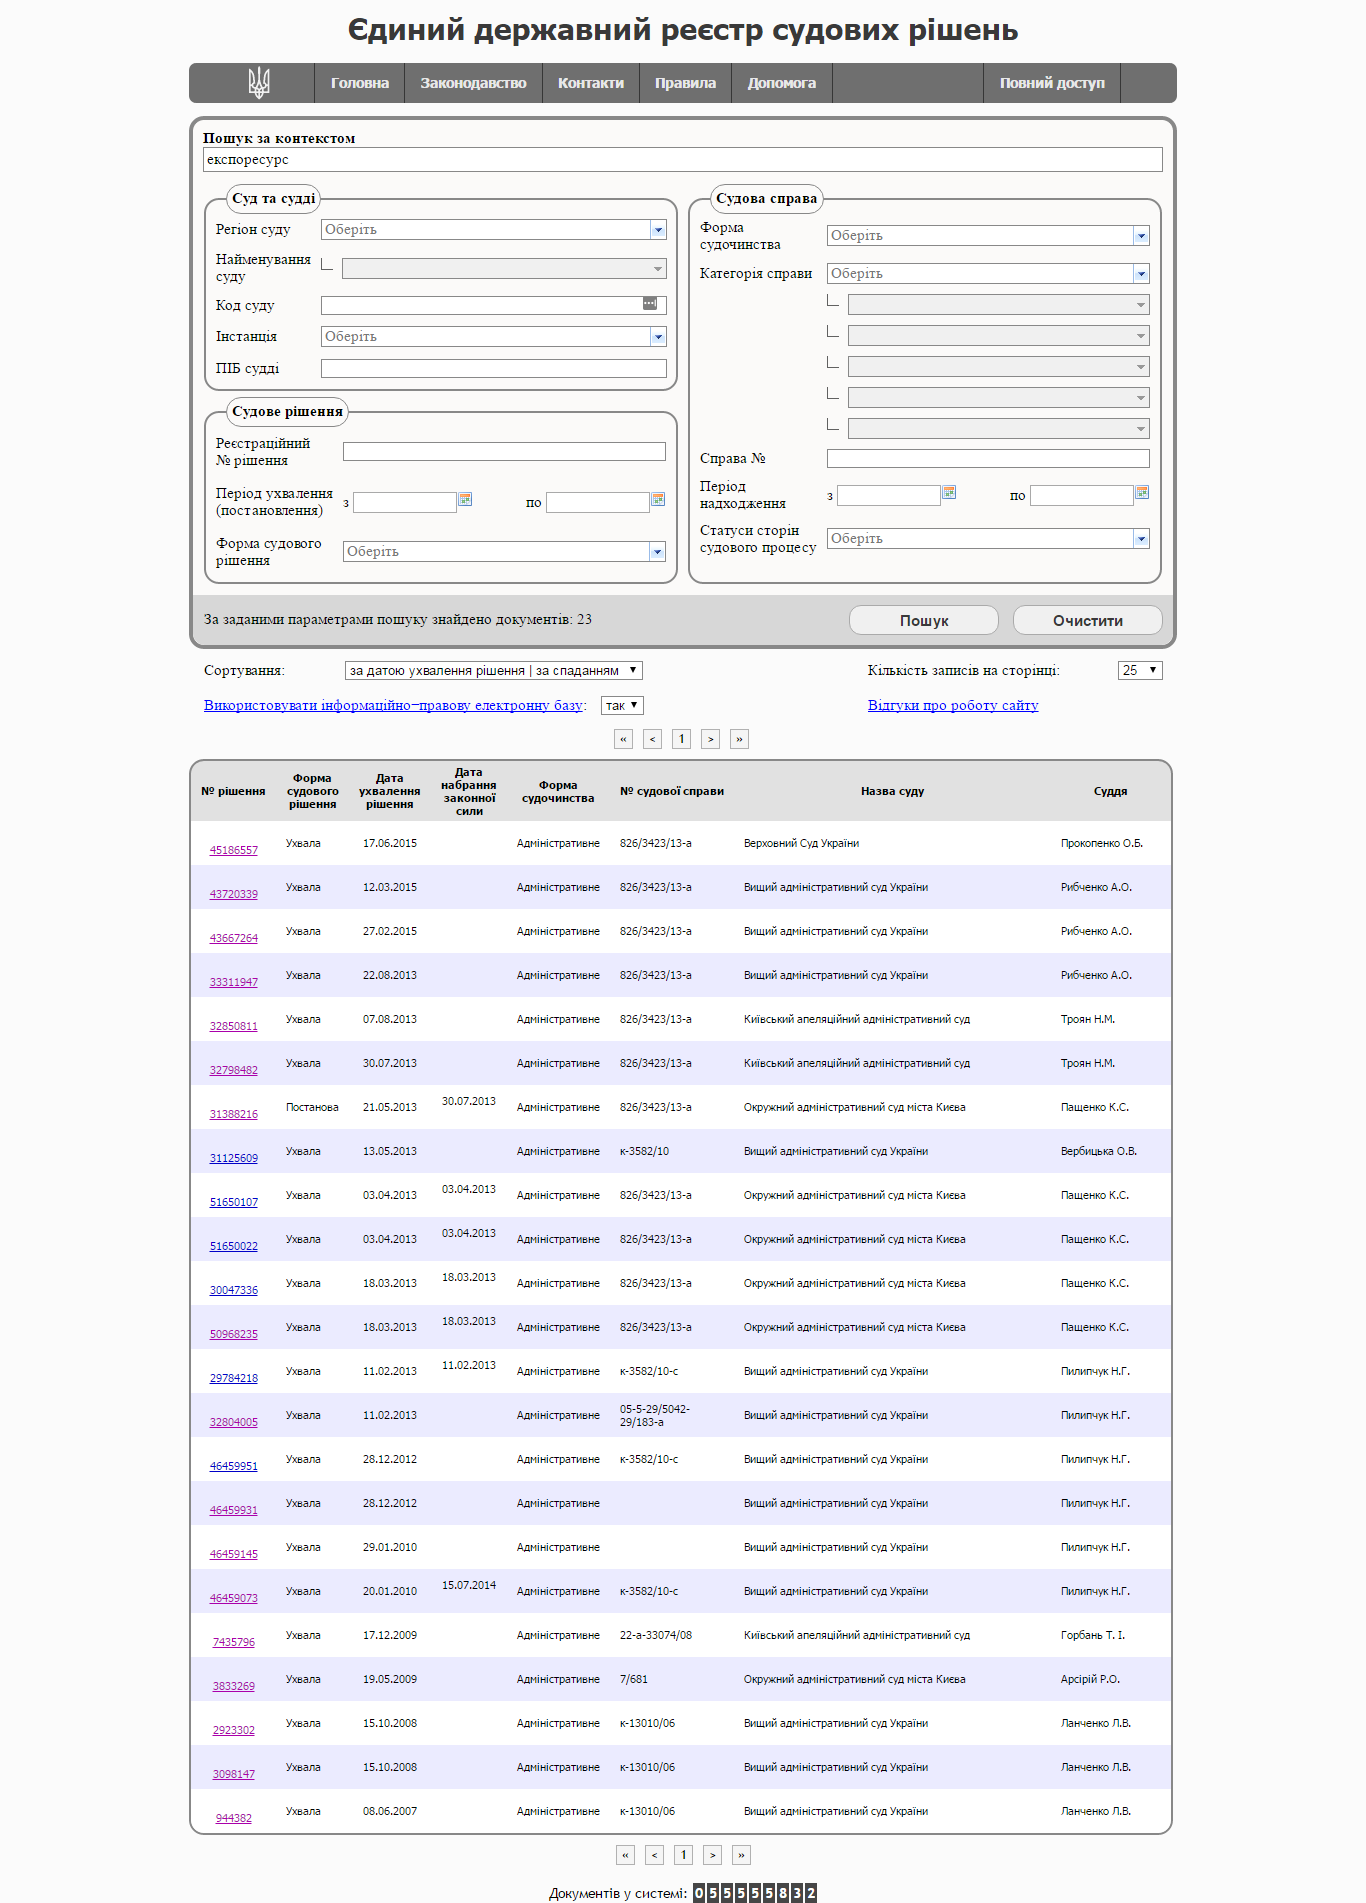Open the Повний доступ menu item
The height and width of the screenshot is (1903, 1366).
coord(1052,83)
